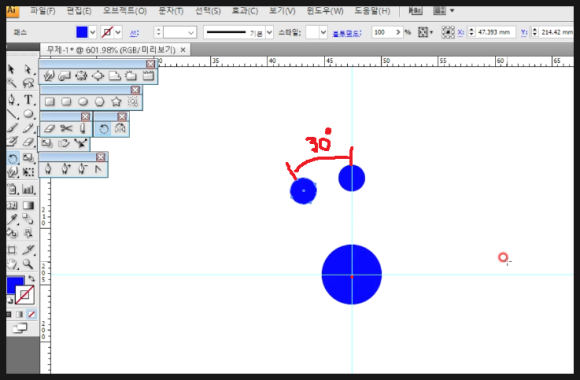Select the Line Segment tool
580x380 pixels.
point(11,114)
